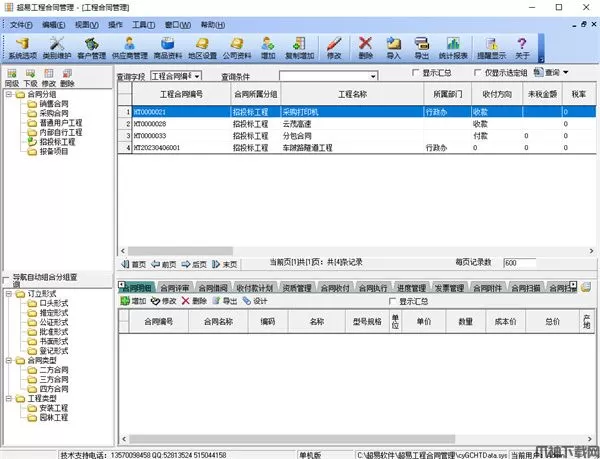Add 同级 group in tree panel

click(x=12, y=78)
